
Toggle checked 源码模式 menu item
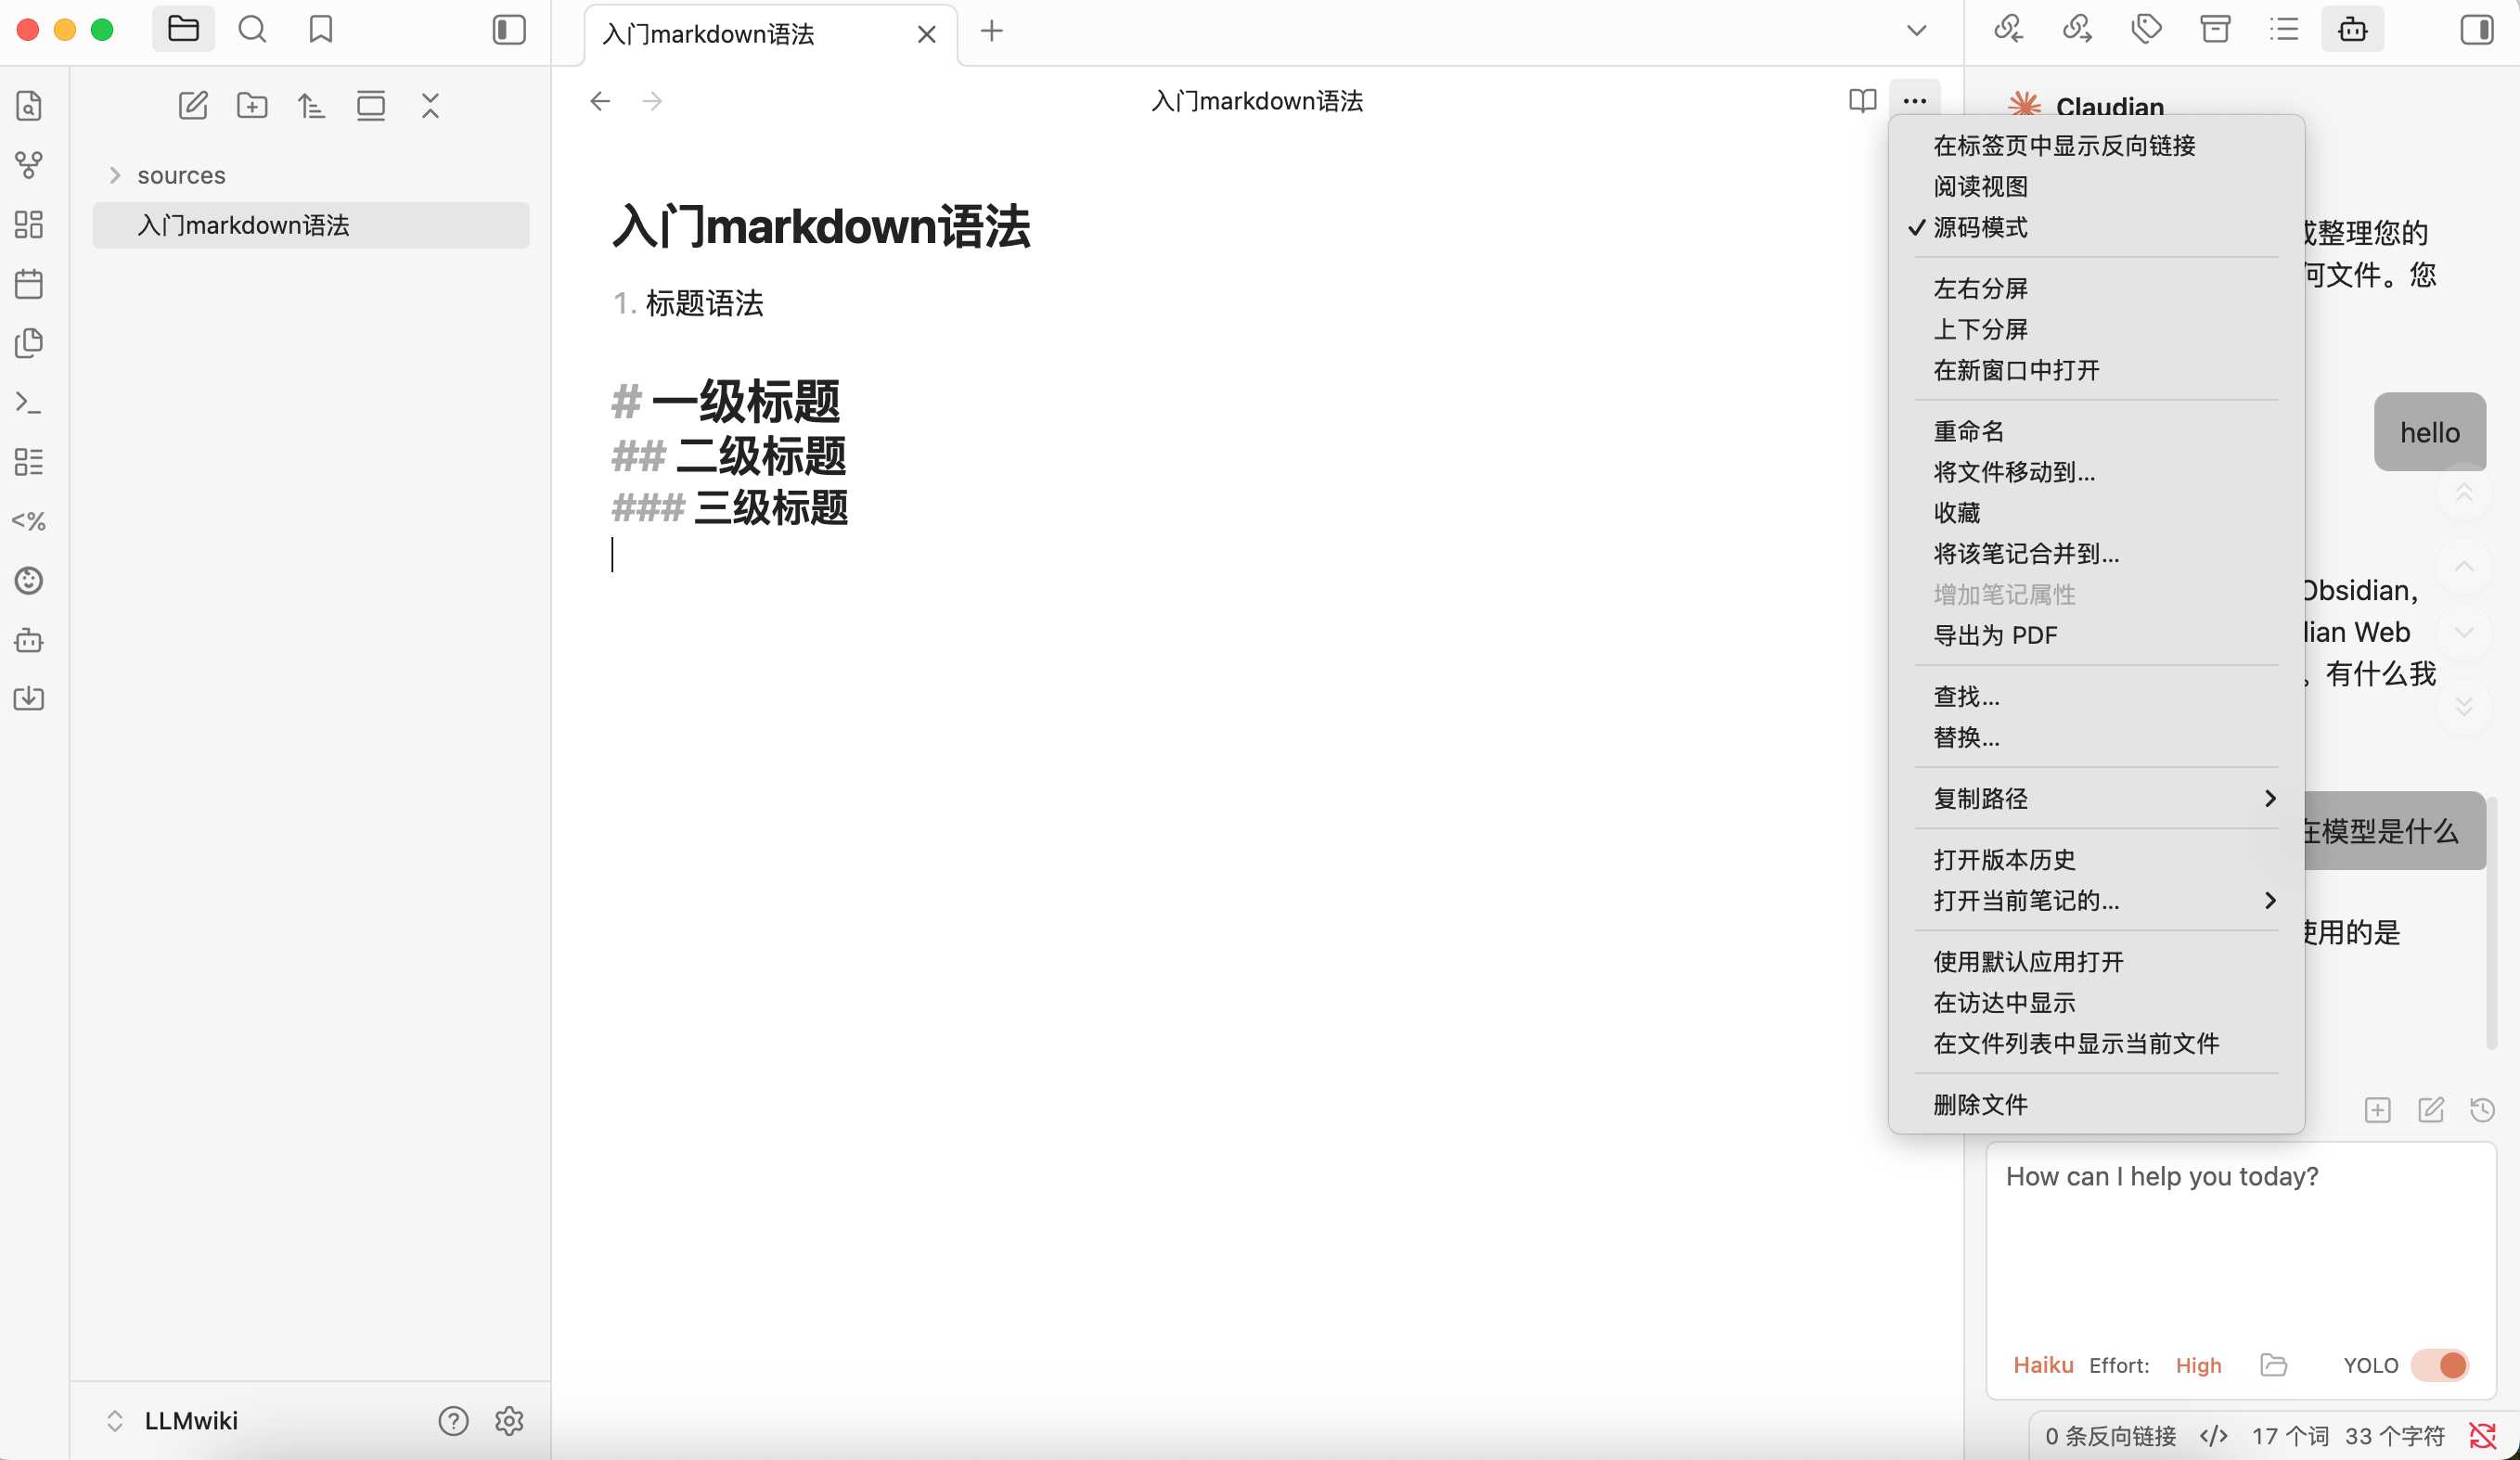[x=1980, y=227]
